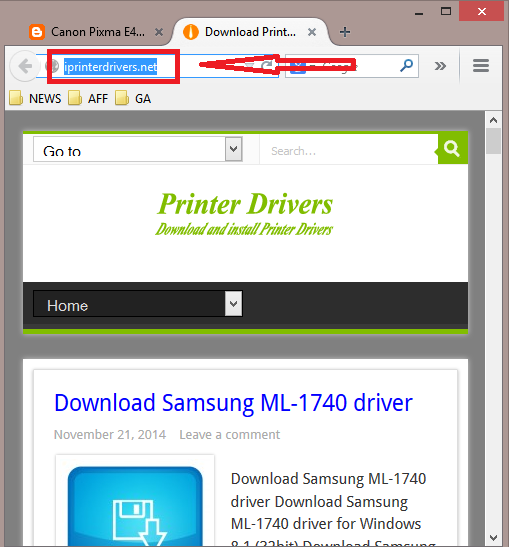Click the green site search button
This screenshot has width=509, height=547.
(452, 149)
